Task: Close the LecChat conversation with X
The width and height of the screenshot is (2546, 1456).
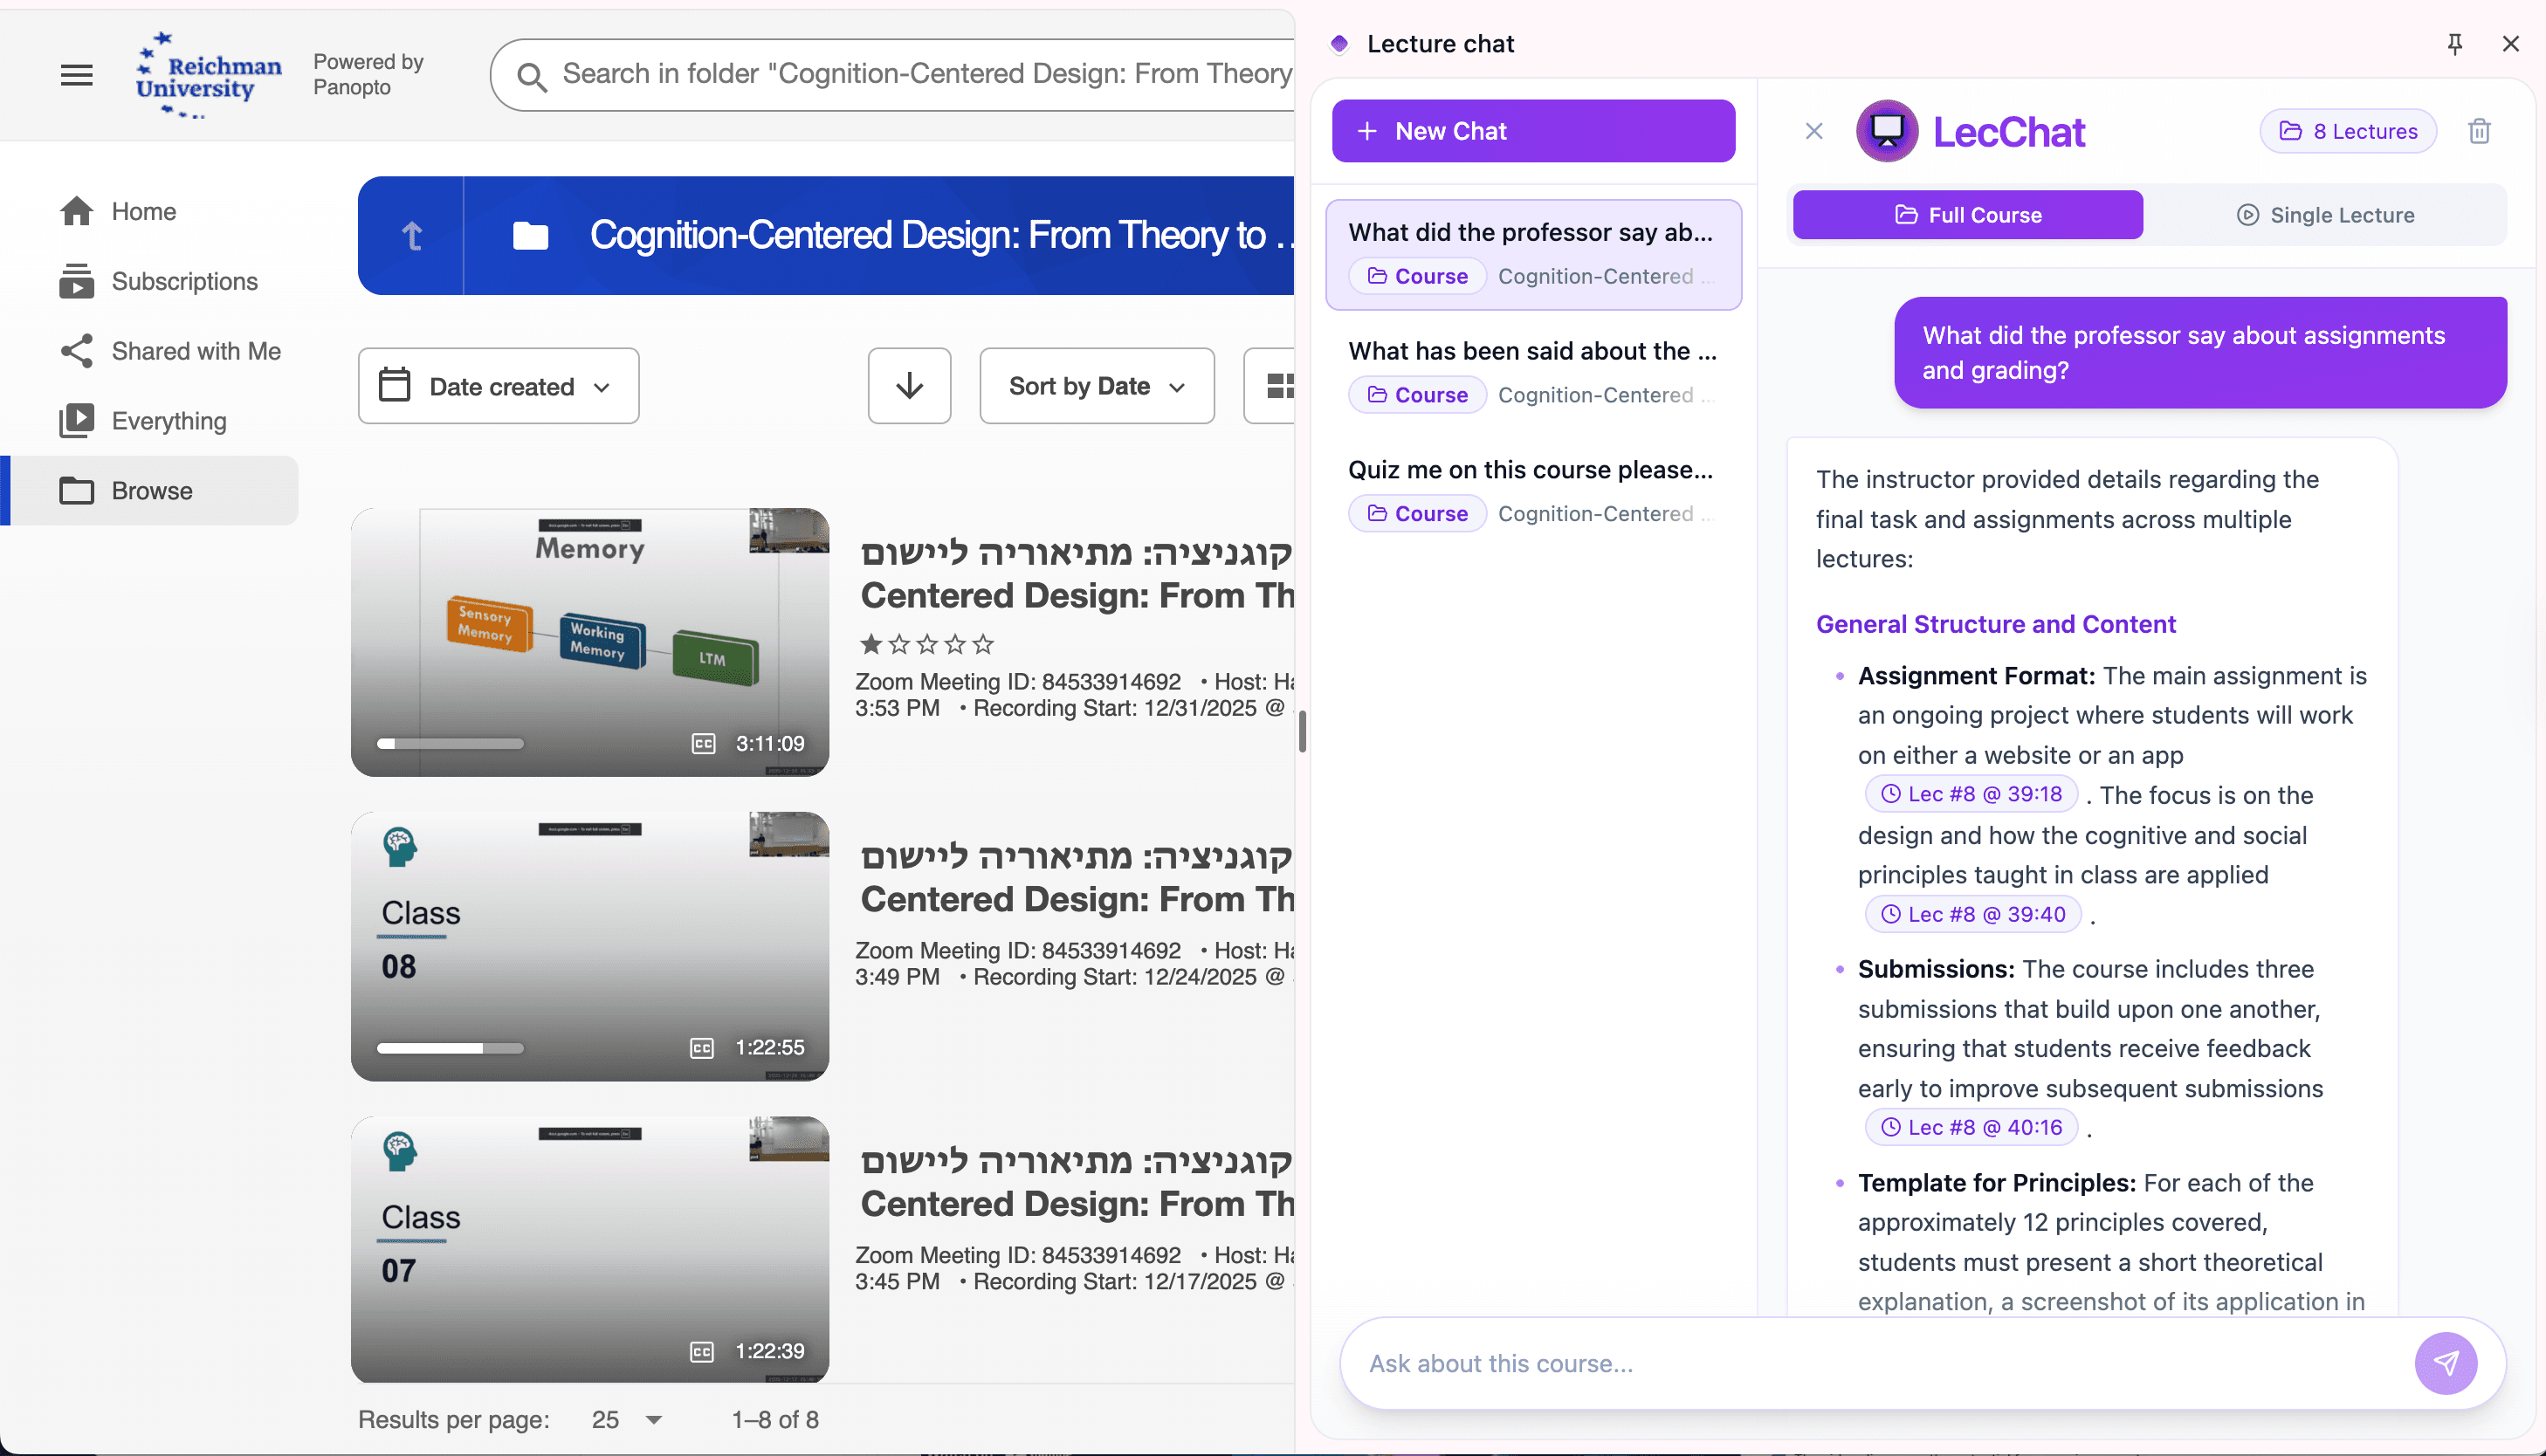Action: pyautogui.click(x=1814, y=131)
